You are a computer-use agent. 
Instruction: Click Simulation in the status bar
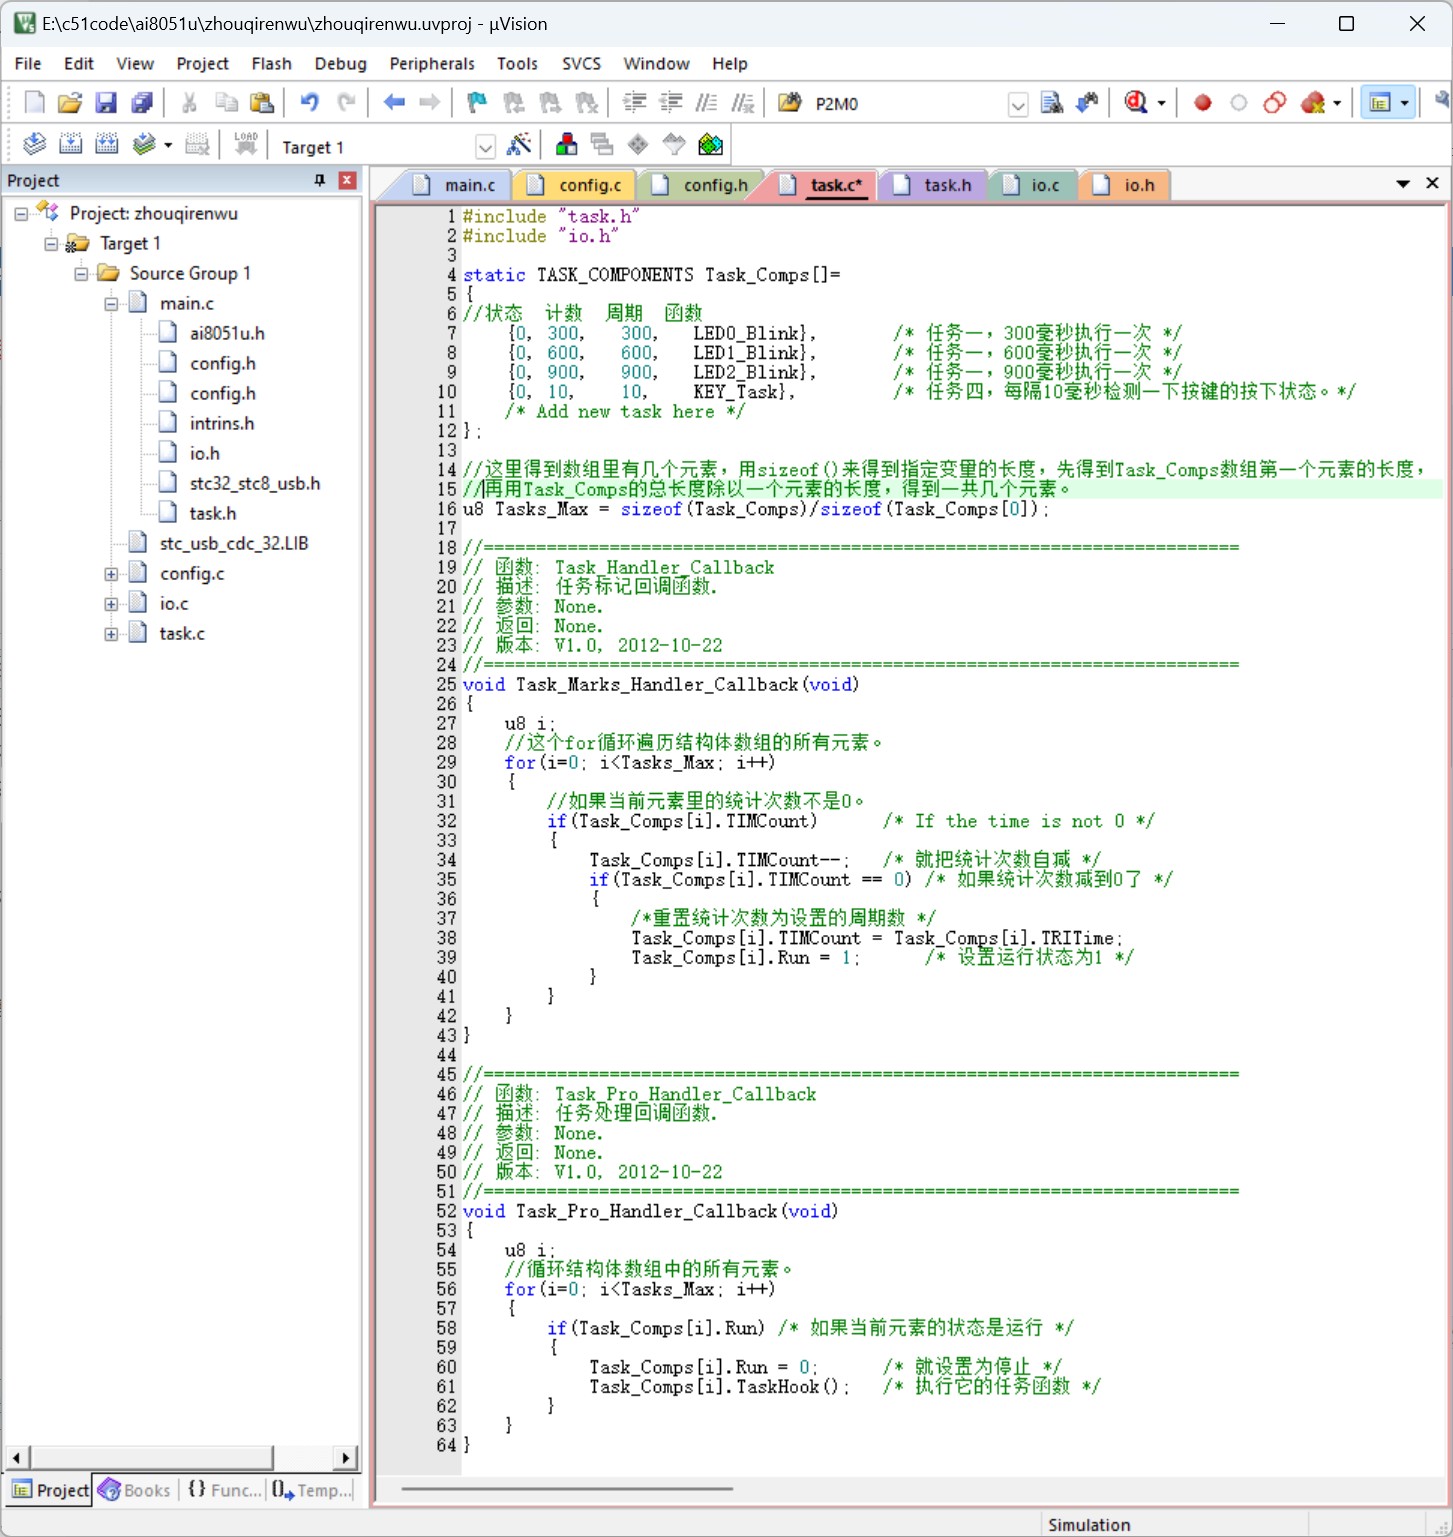click(x=1089, y=1524)
